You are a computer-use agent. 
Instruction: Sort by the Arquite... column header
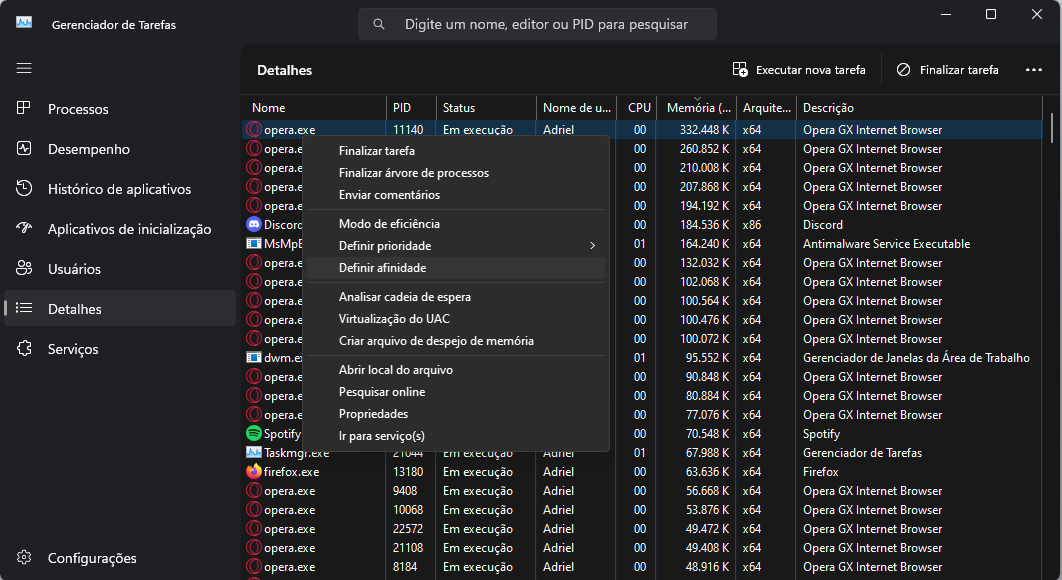click(x=767, y=108)
